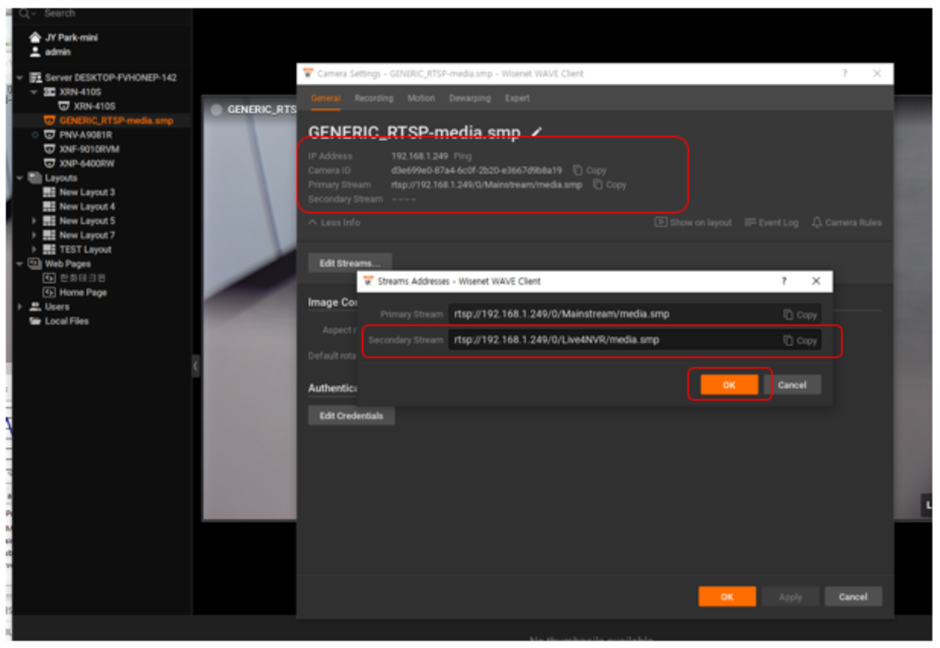
Task: Go to the Dewarping tab
Action: [469, 99]
